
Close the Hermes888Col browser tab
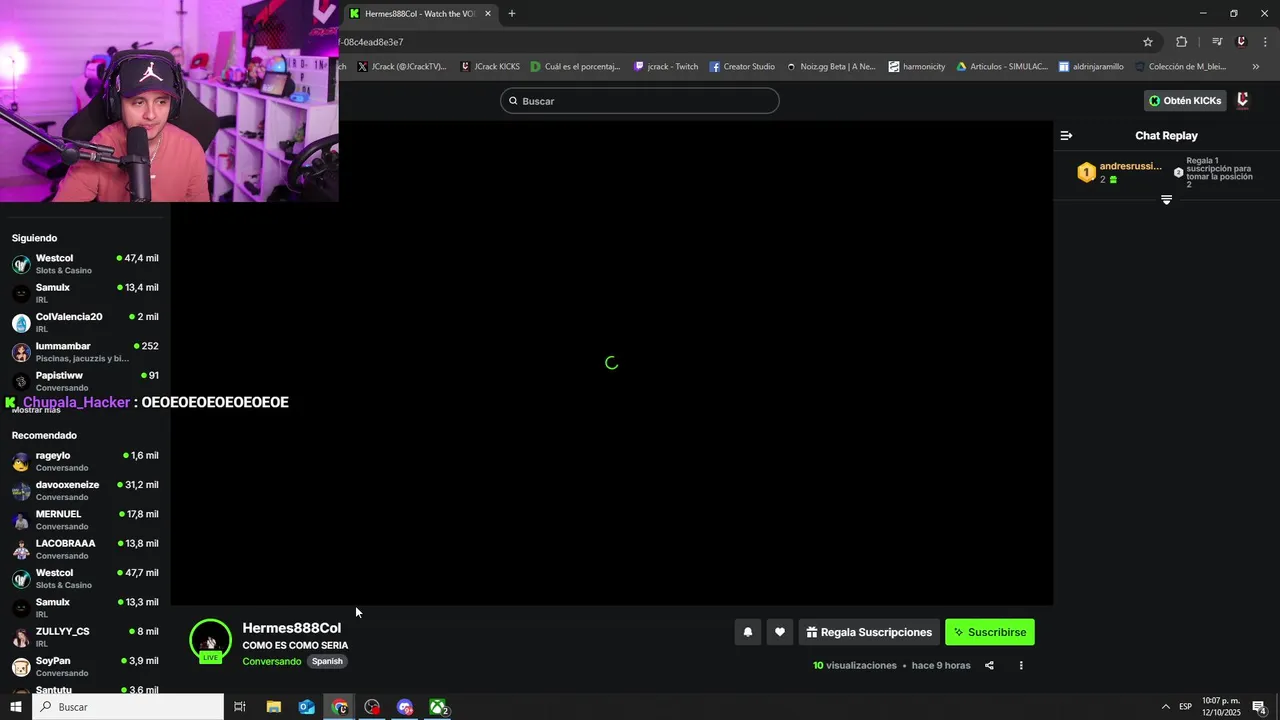point(488,14)
